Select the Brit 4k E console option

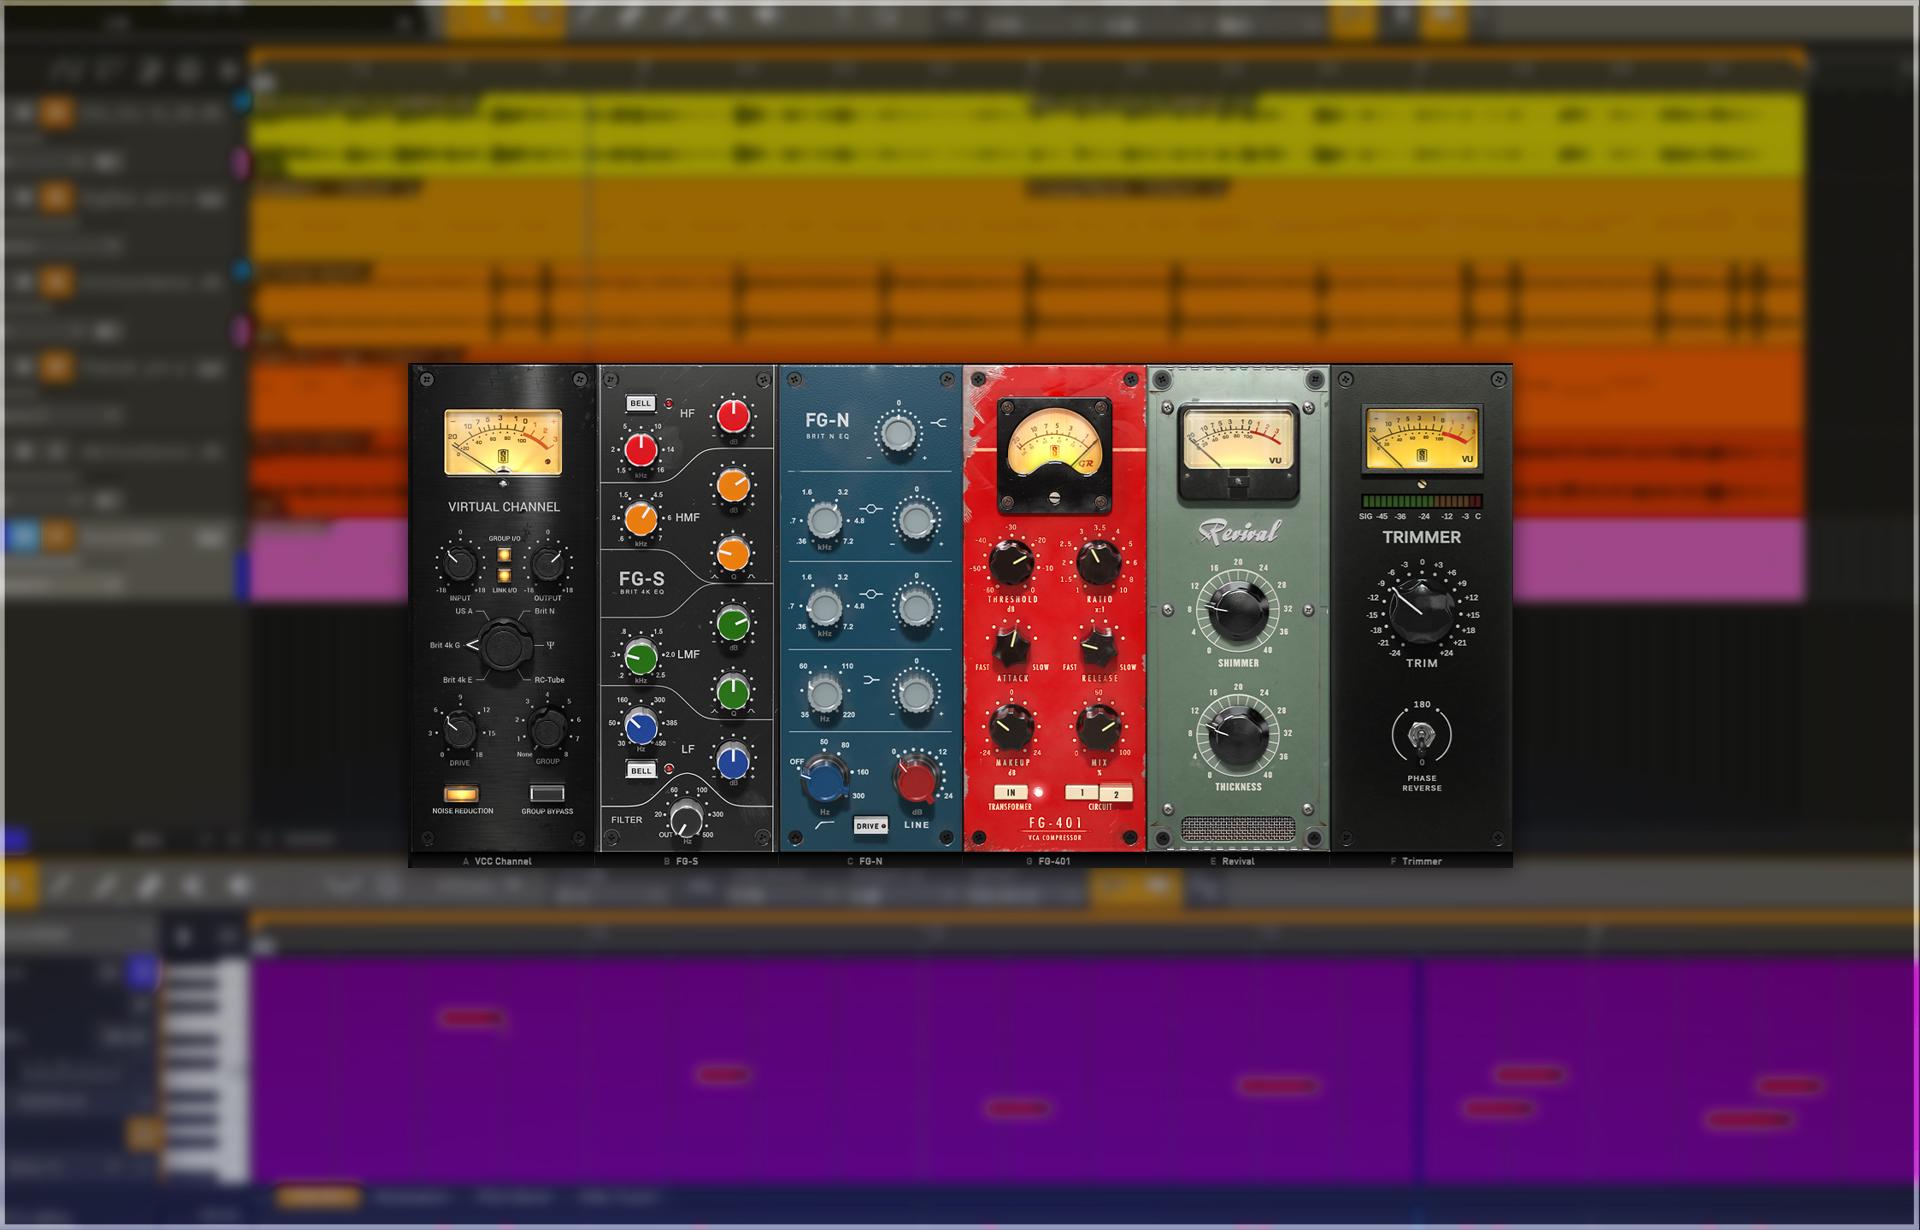pyautogui.click(x=458, y=680)
